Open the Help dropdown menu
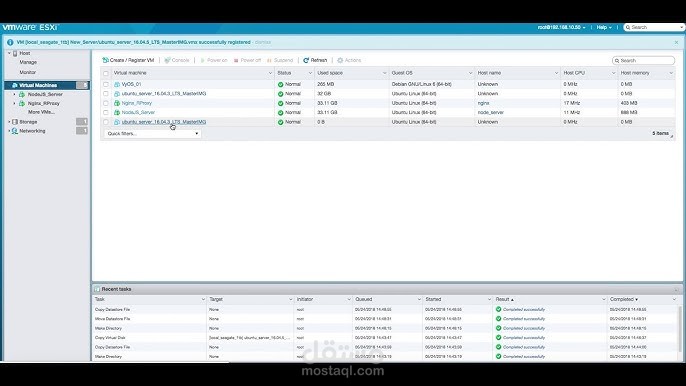The width and height of the screenshot is (686, 386). 604,27
